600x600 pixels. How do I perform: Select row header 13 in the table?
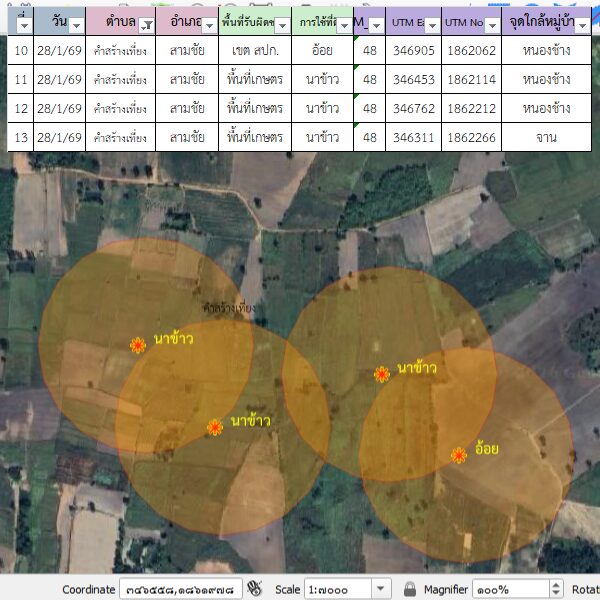(21, 137)
